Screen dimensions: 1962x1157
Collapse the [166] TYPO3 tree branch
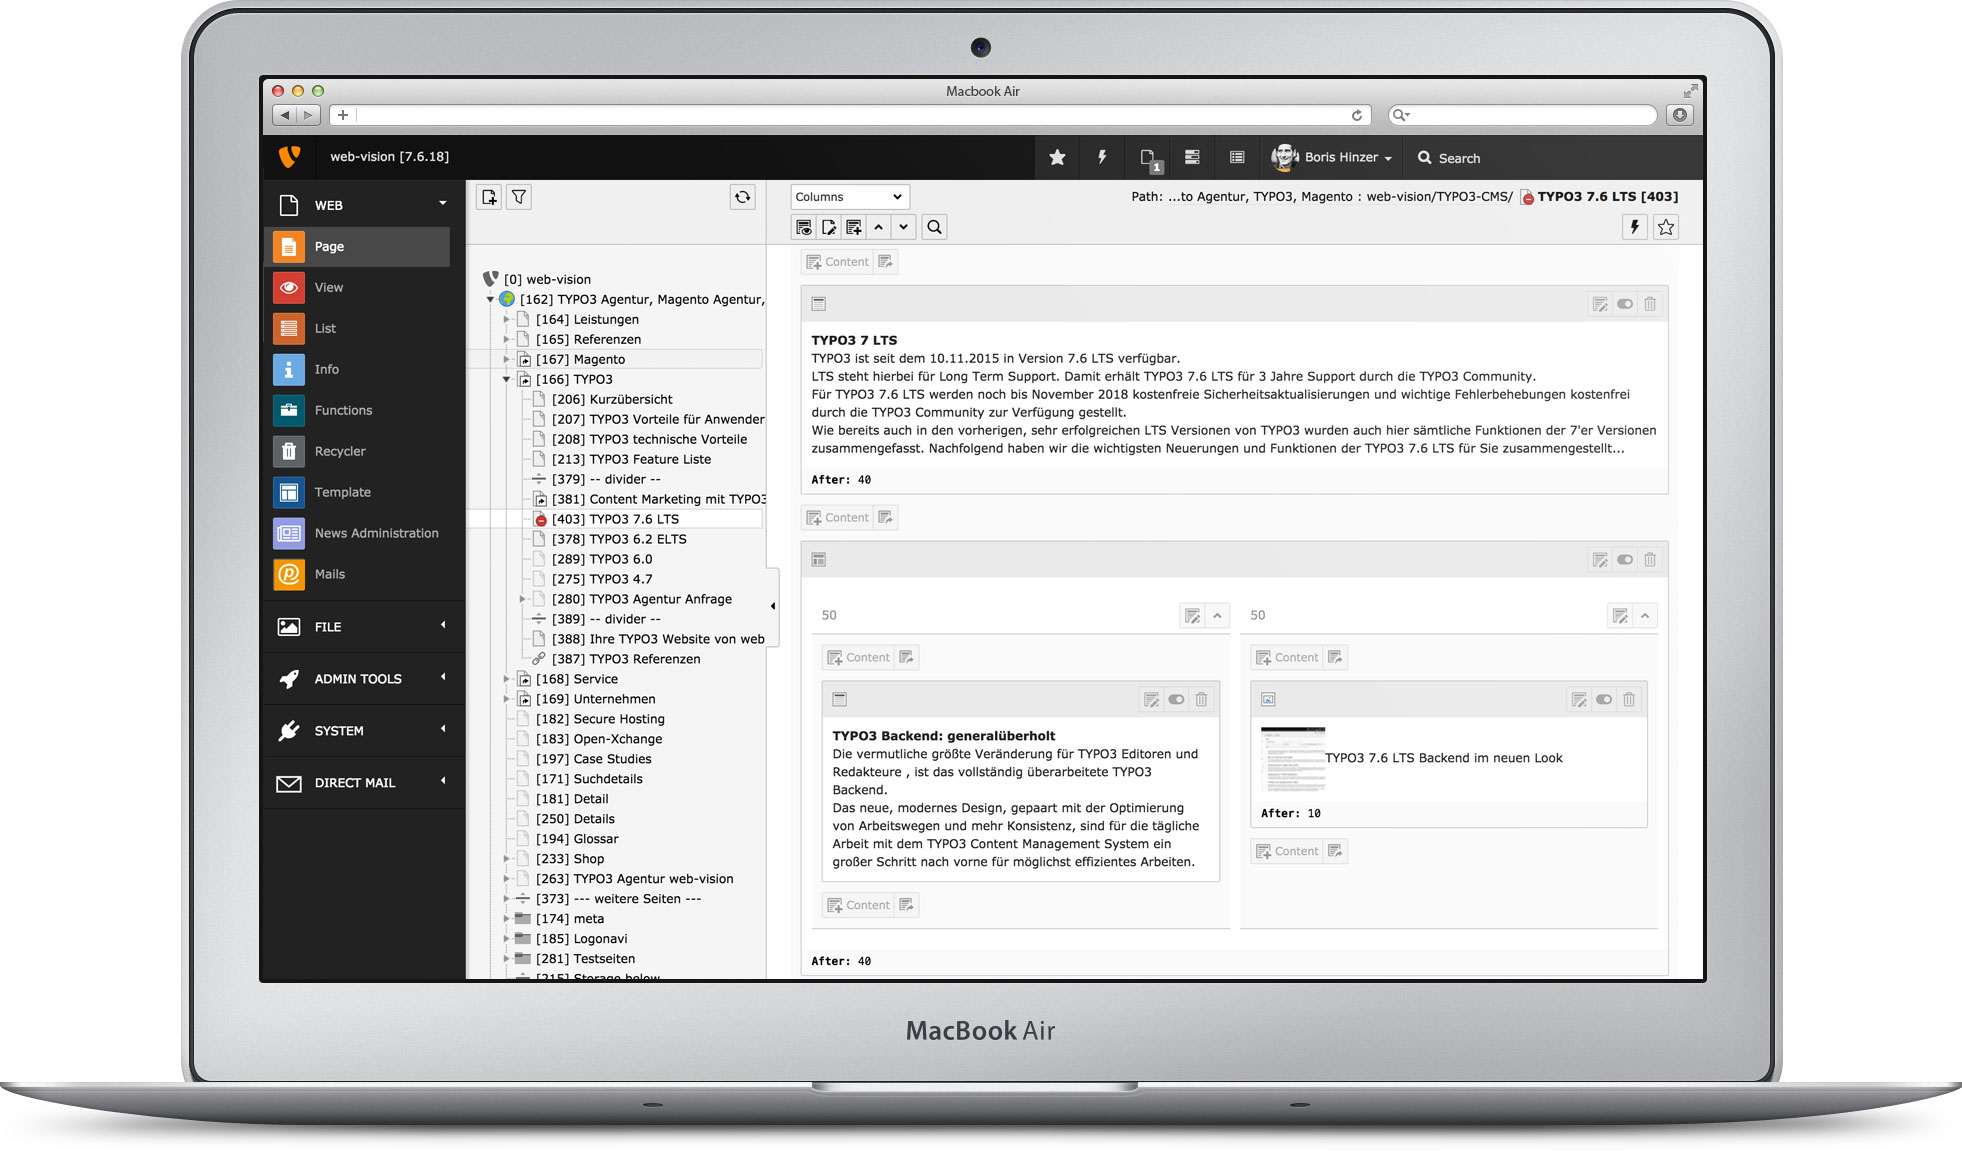tap(508, 379)
